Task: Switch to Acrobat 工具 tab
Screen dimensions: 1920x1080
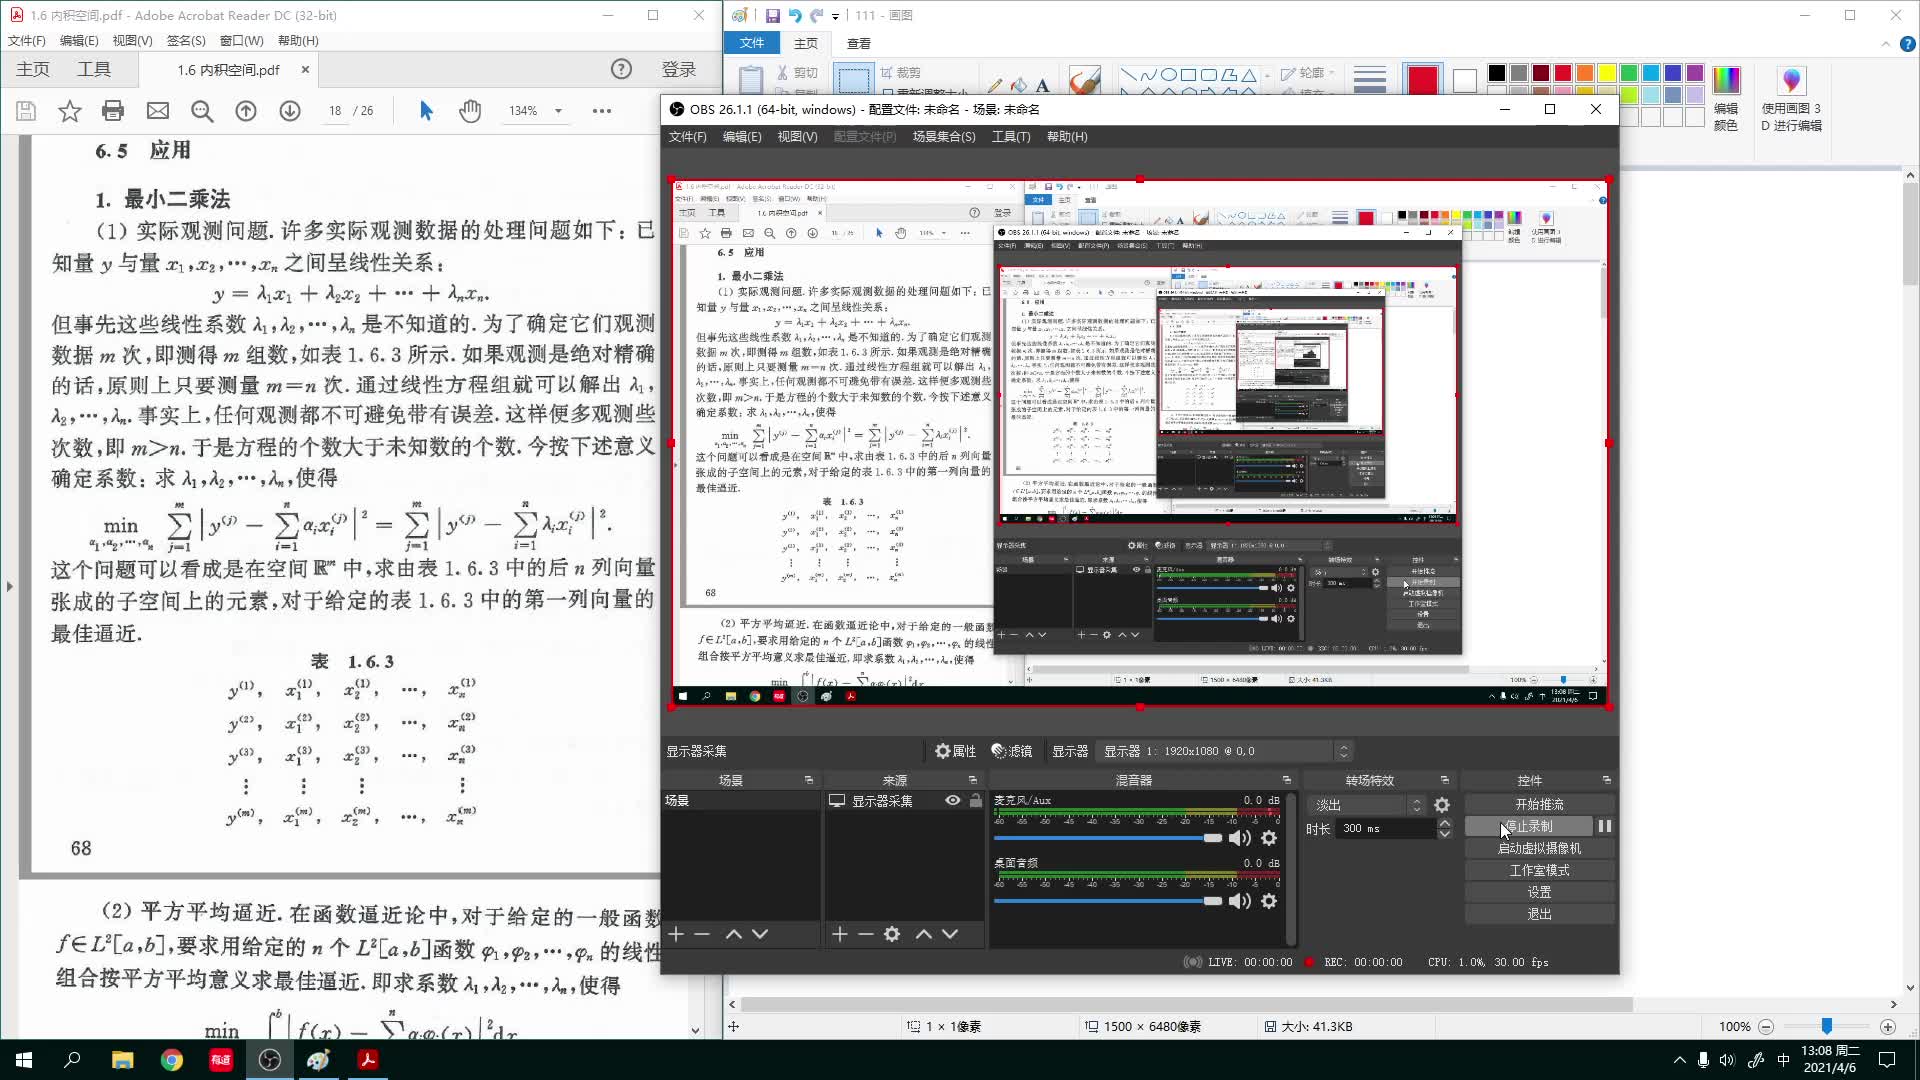Action: point(94,69)
